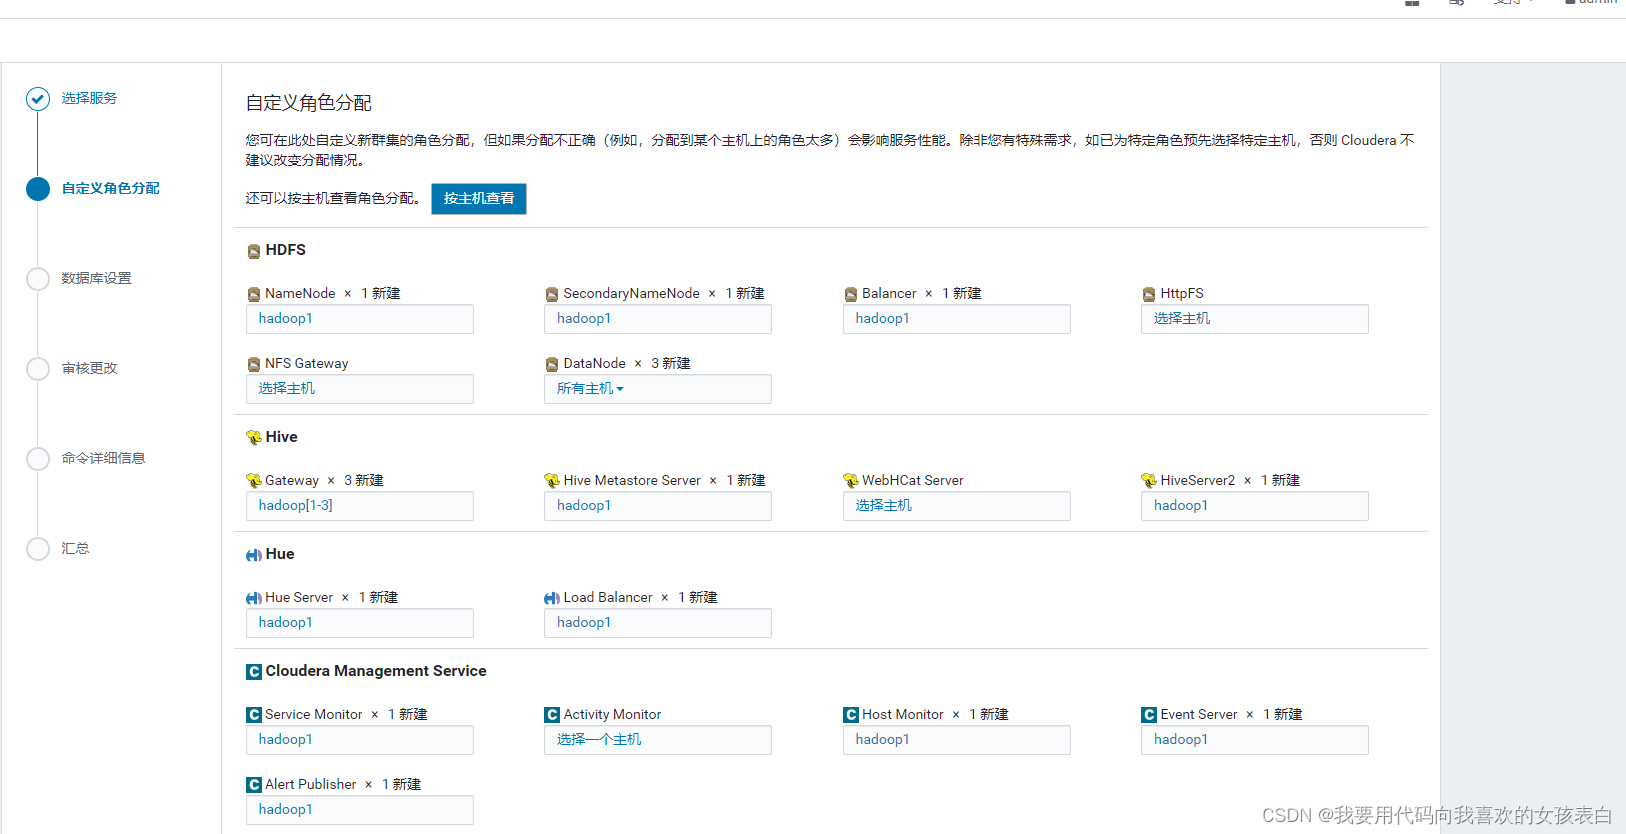Click the HttpFS role icon
The image size is (1626, 834).
tap(1149, 294)
